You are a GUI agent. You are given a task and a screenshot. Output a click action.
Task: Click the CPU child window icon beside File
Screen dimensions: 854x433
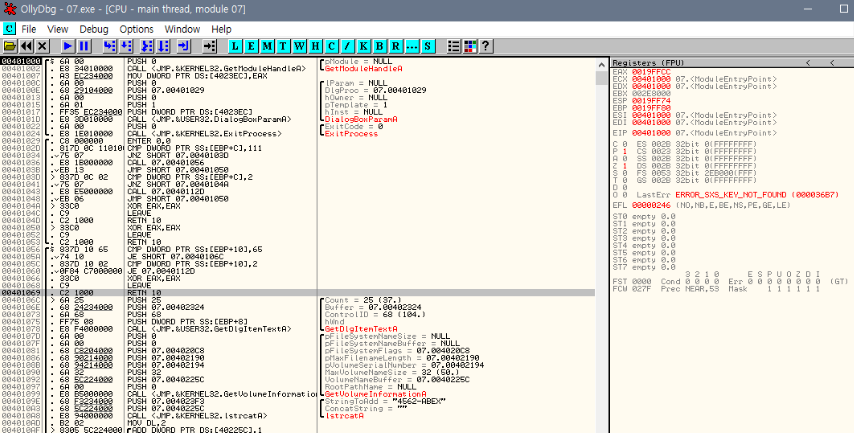tap(9, 28)
